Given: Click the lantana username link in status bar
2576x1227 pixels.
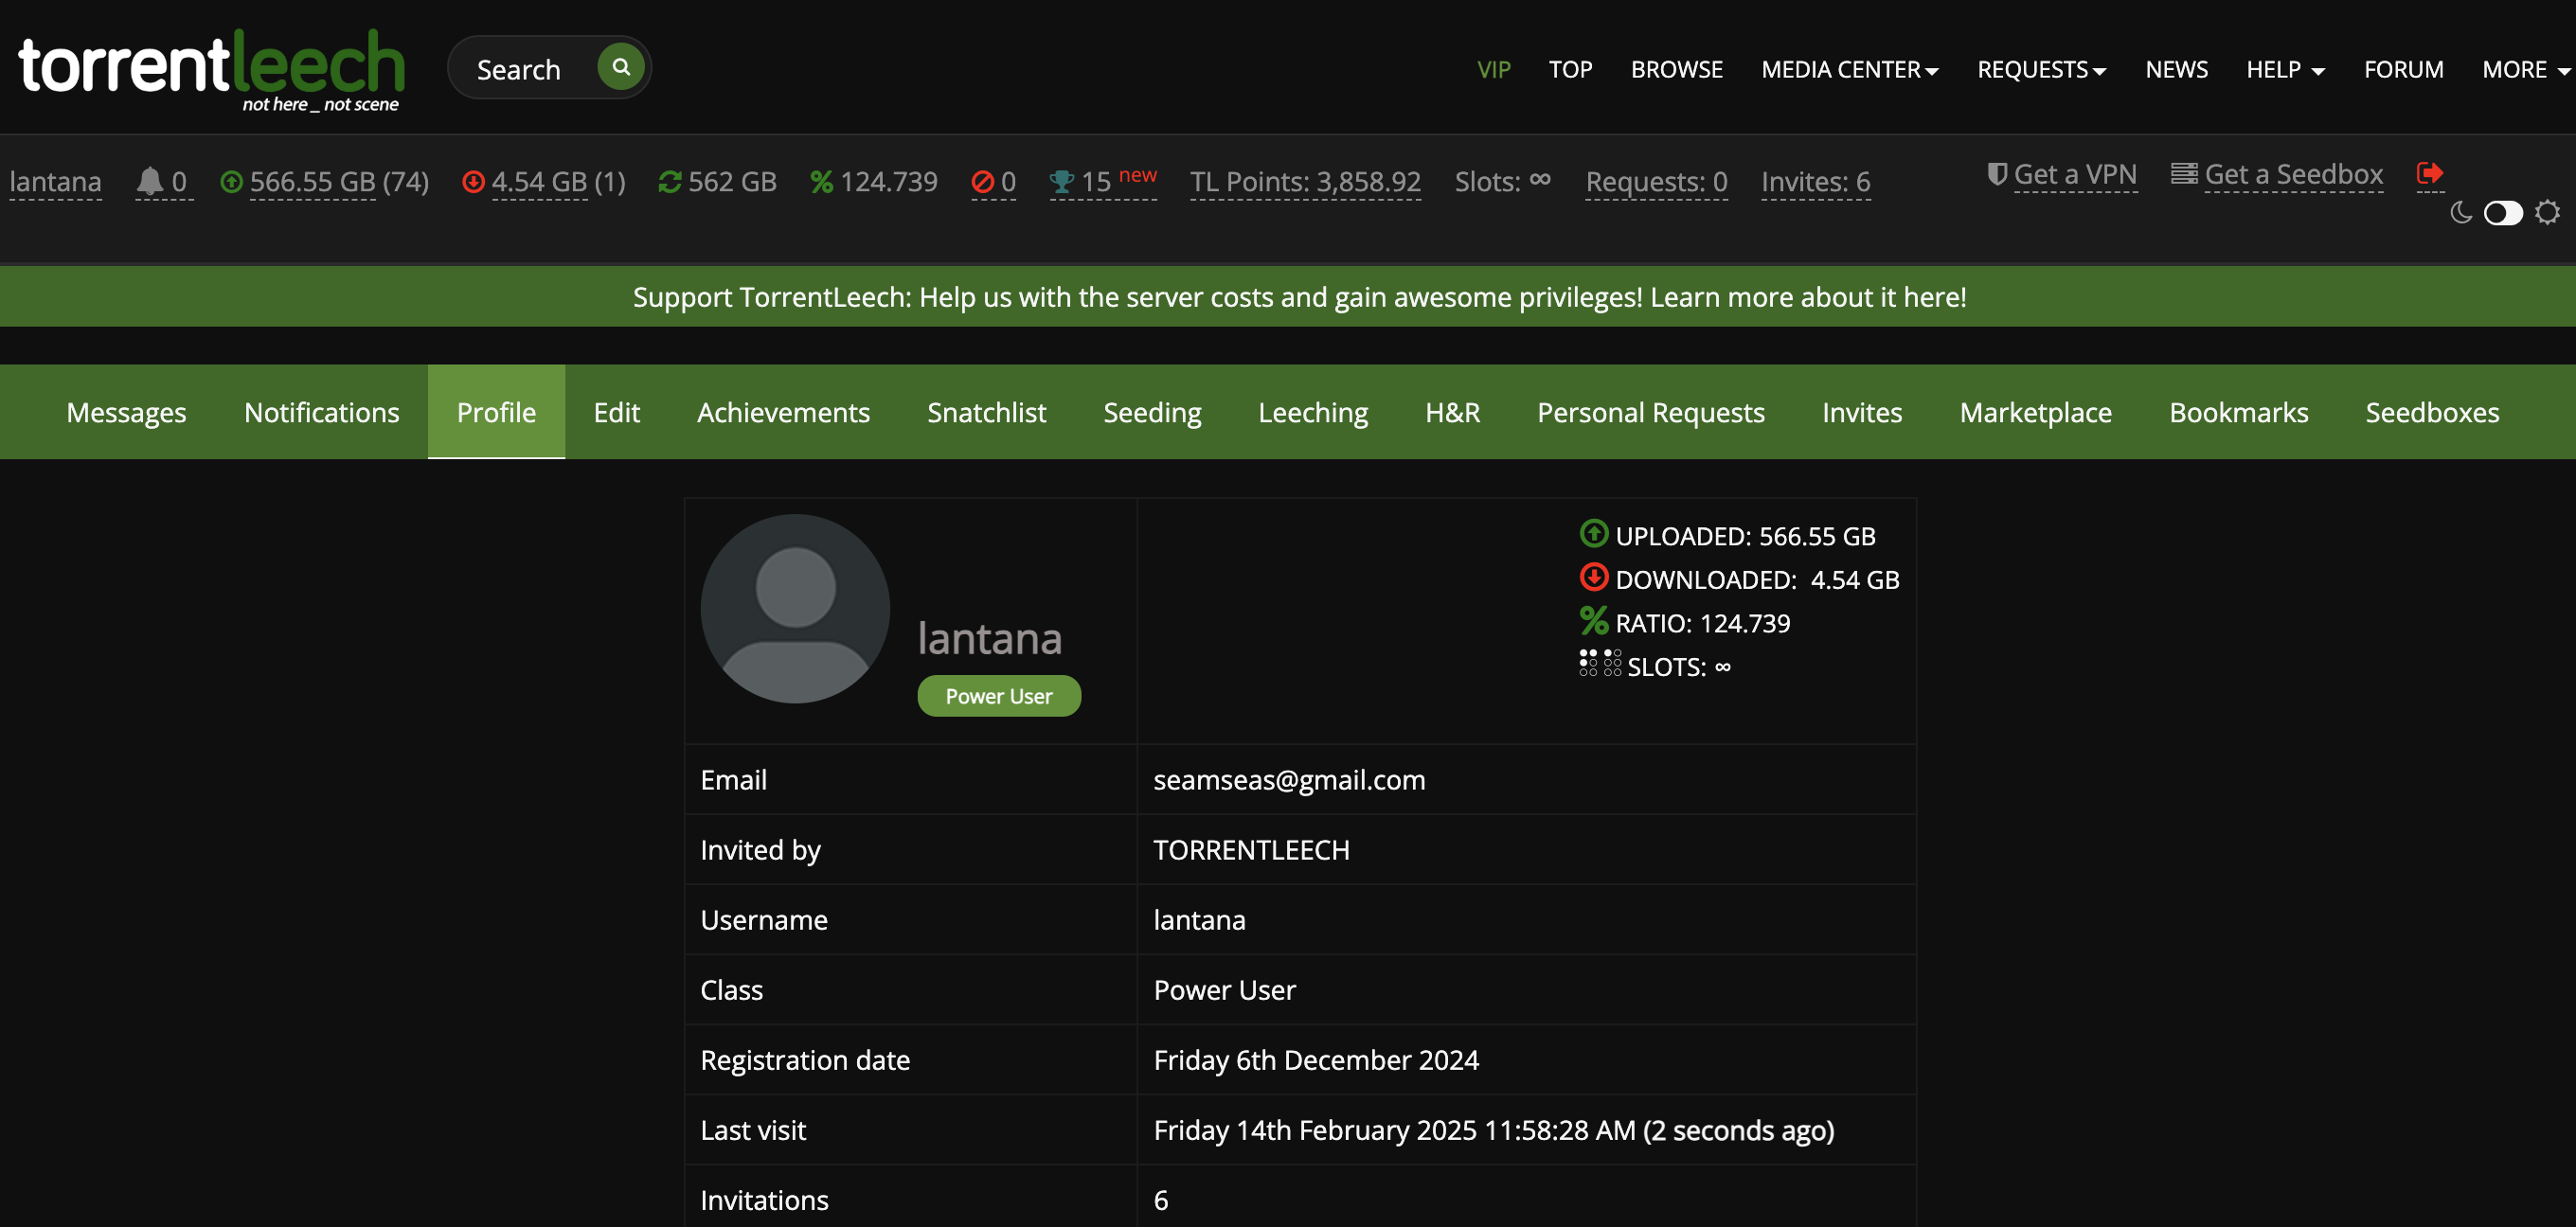Looking at the screenshot, I should coord(55,182).
